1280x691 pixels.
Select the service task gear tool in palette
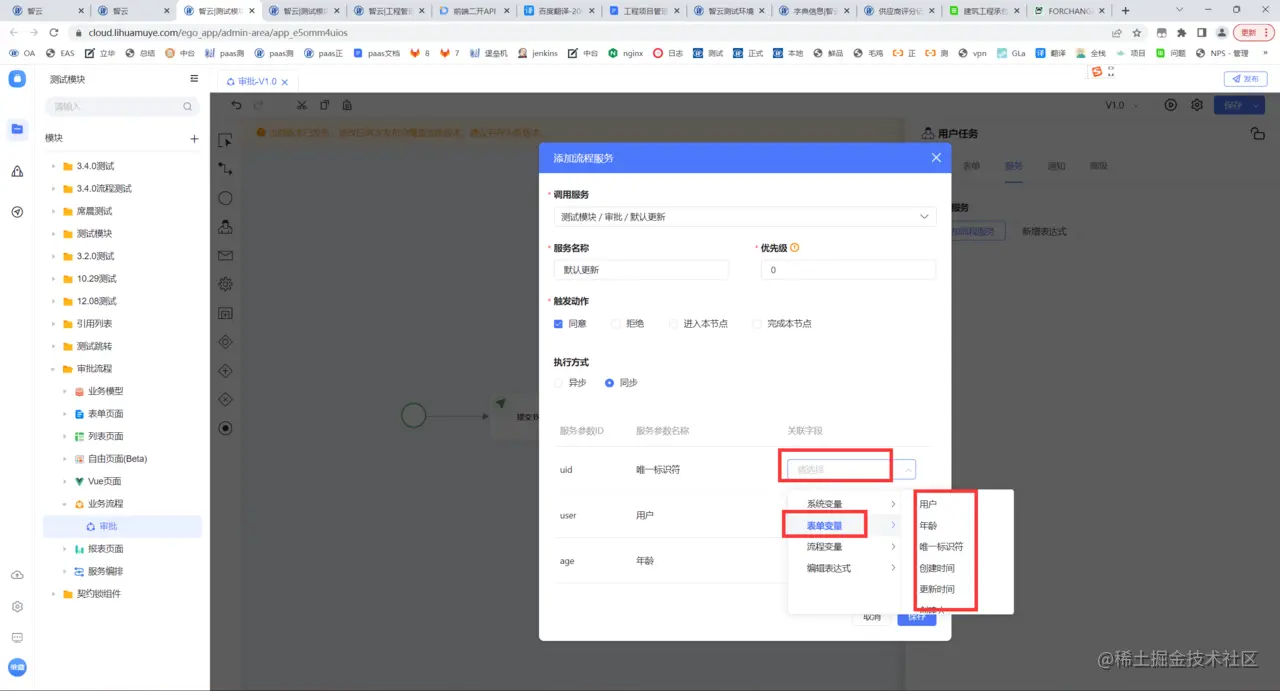[x=225, y=284]
